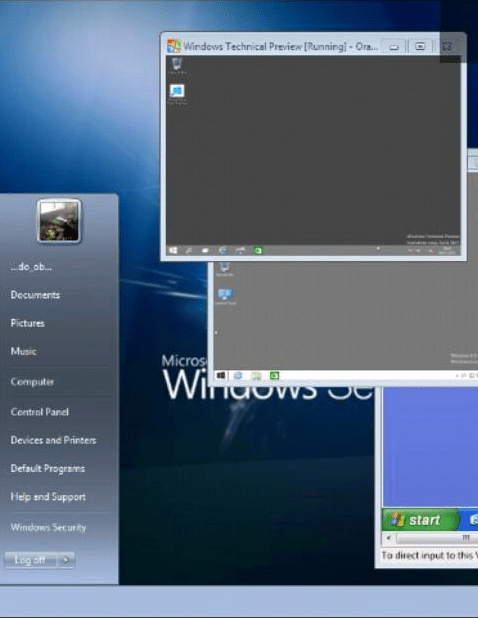Open File Explorer in Technical Preview taskbar
Image resolution: width=478 pixels, height=618 pixels.
tap(240, 250)
